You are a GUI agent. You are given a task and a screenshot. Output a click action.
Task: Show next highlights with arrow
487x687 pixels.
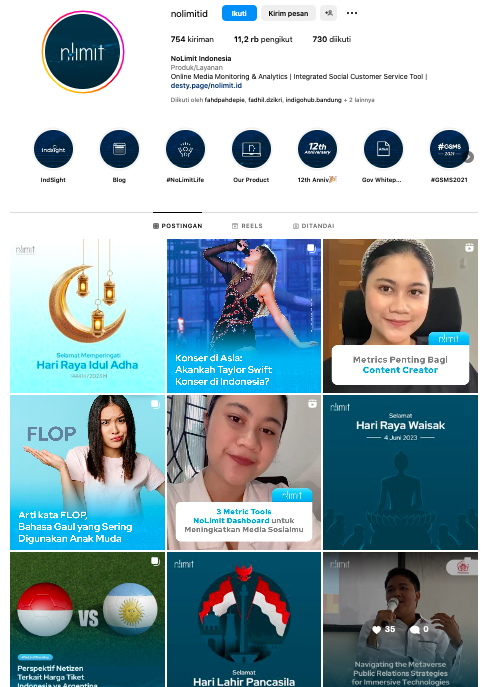tap(469, 157)
